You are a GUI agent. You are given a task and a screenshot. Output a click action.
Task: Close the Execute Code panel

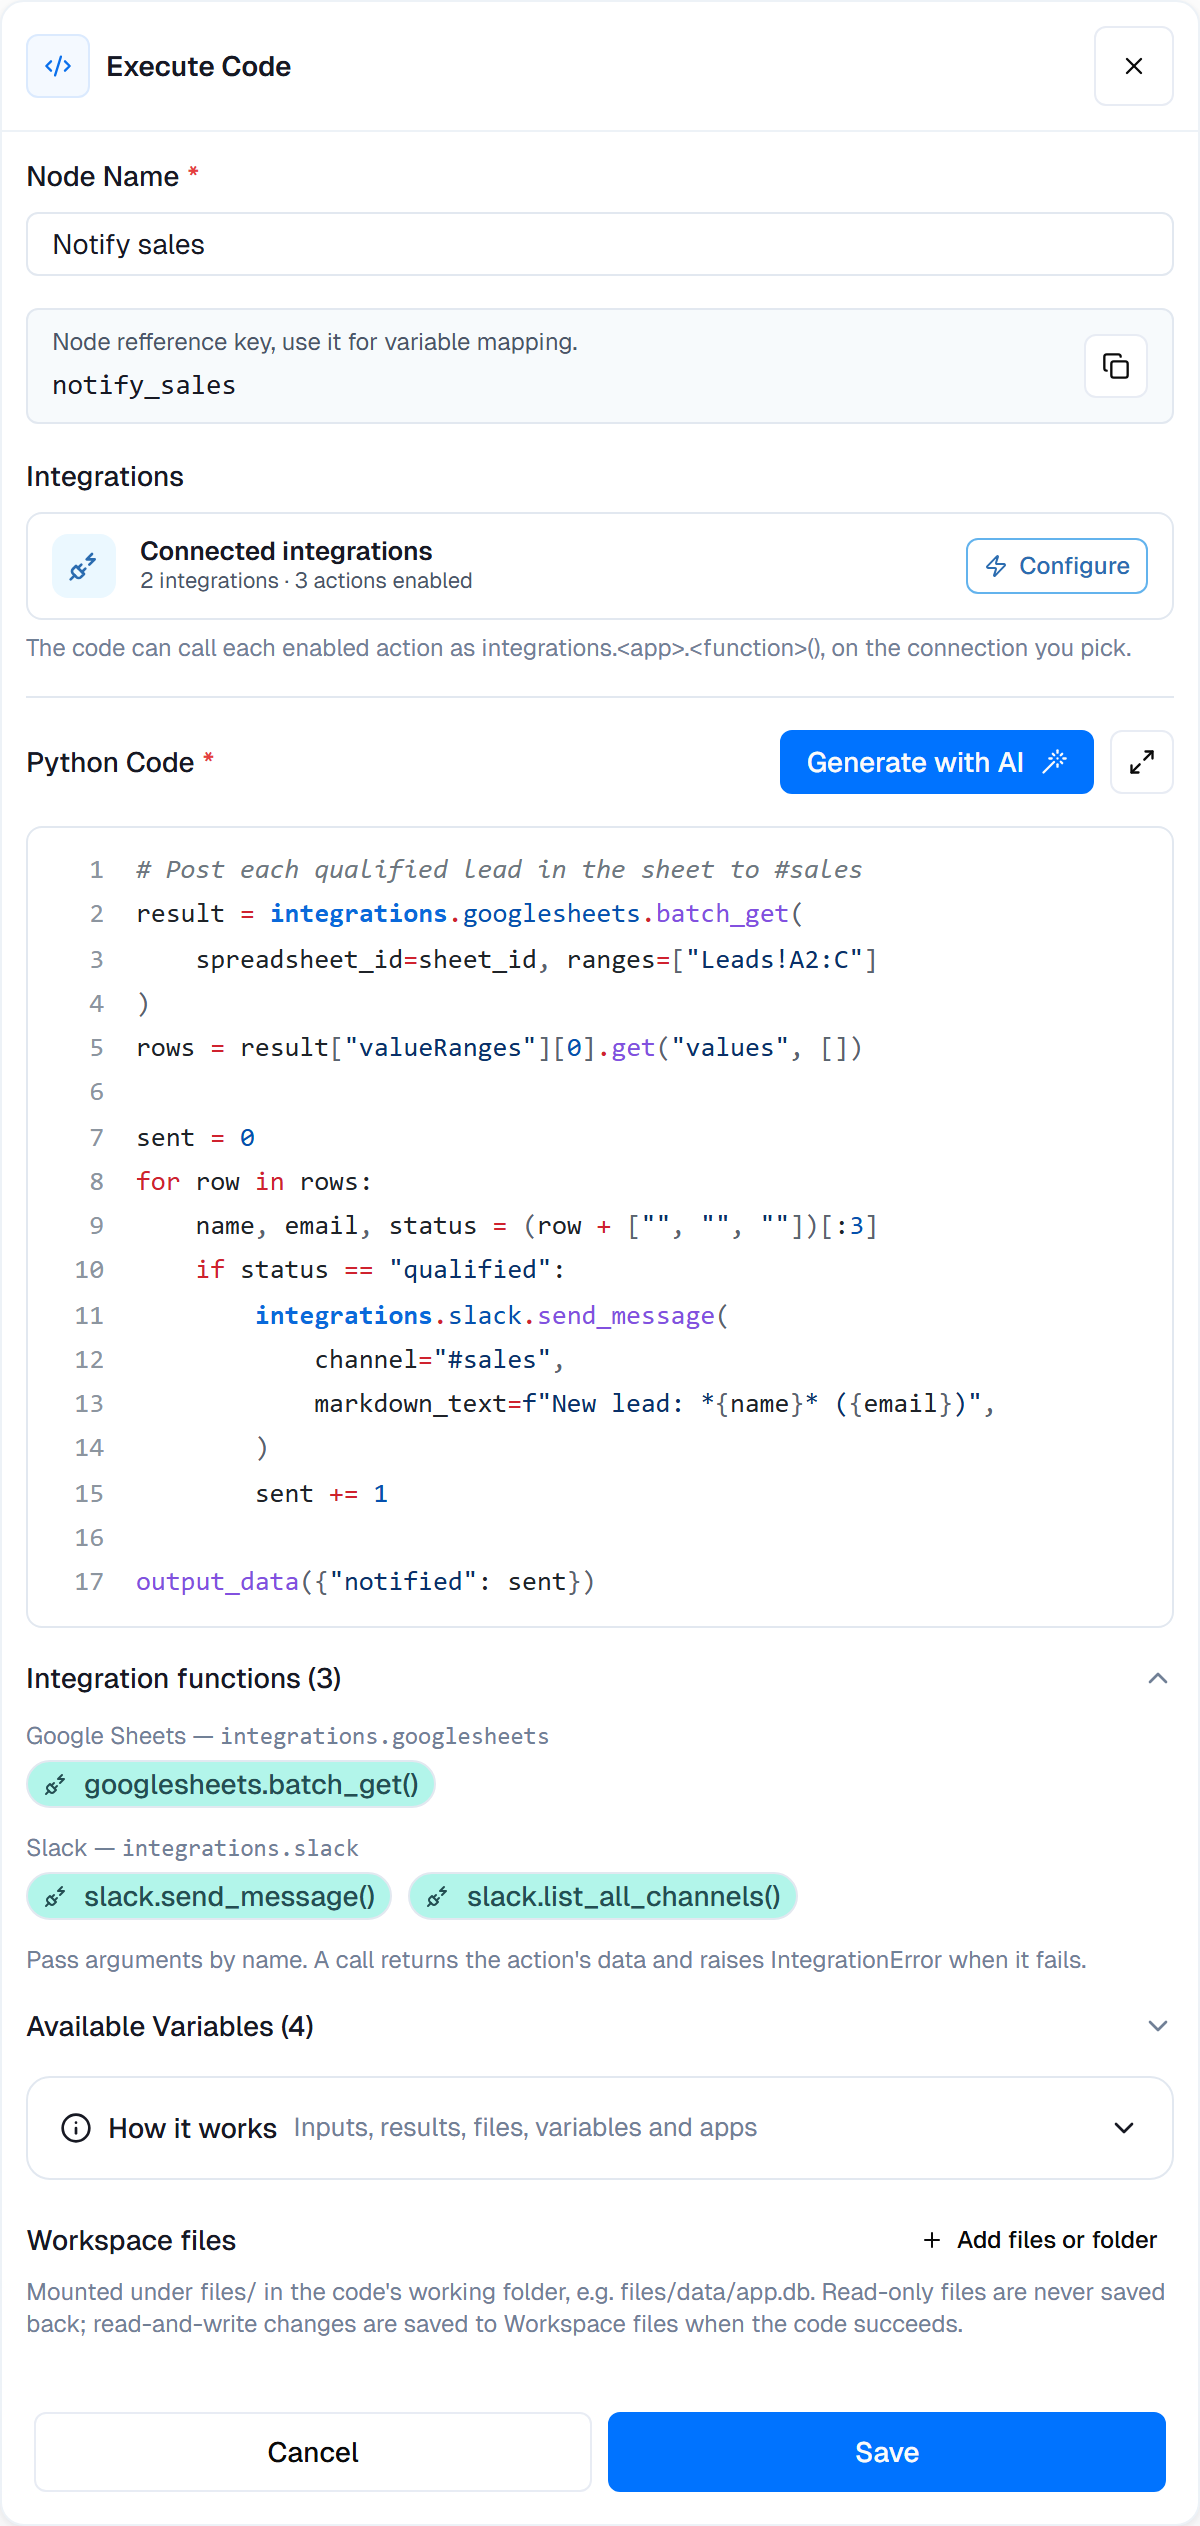[1133, 66]
